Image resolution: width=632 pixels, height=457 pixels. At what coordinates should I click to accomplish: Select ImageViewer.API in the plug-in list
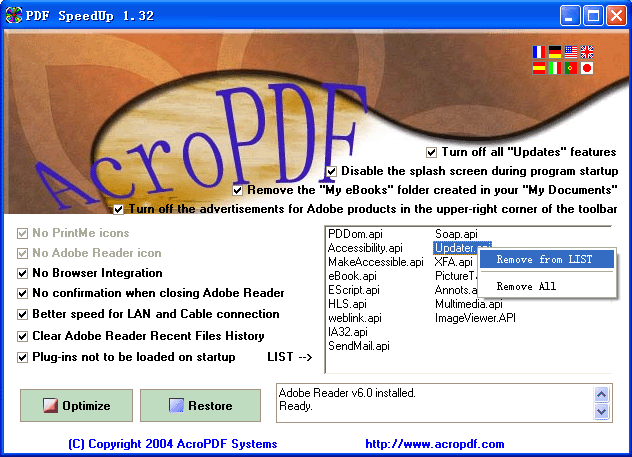point(475,318)
